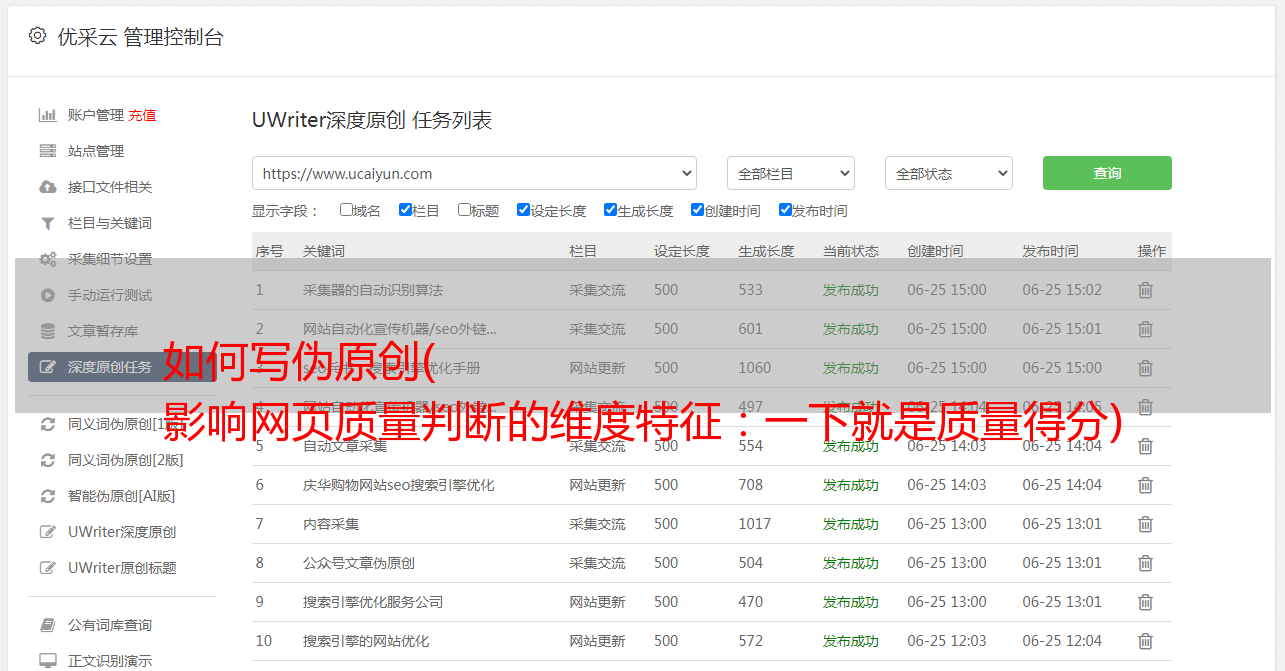Select 接口文件相关 in the sidebar
Viewport: 1285px width, 671px height.
[110, 187]
